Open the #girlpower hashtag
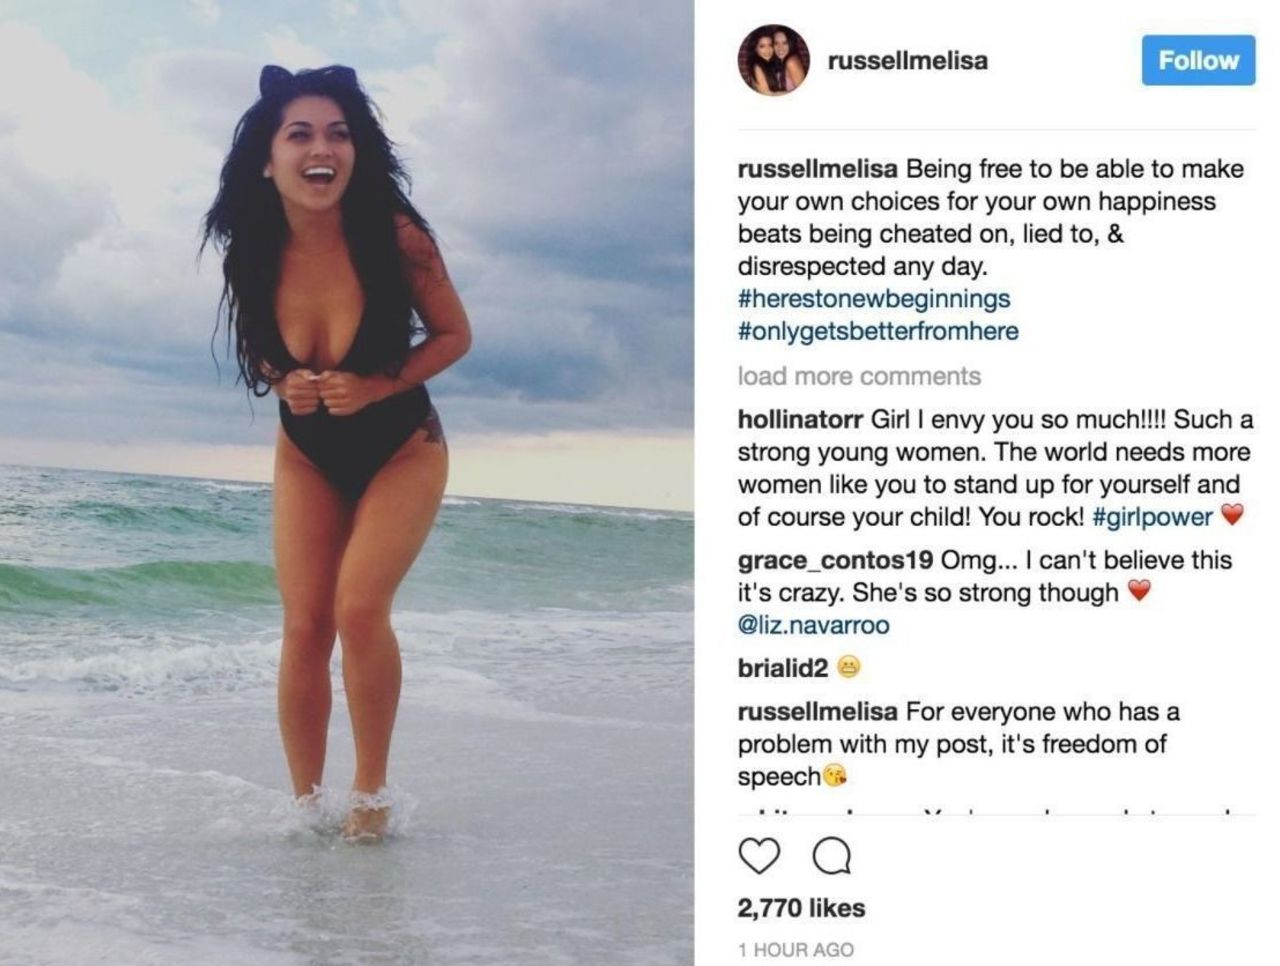1280x966 pixels. point(1152,517)
